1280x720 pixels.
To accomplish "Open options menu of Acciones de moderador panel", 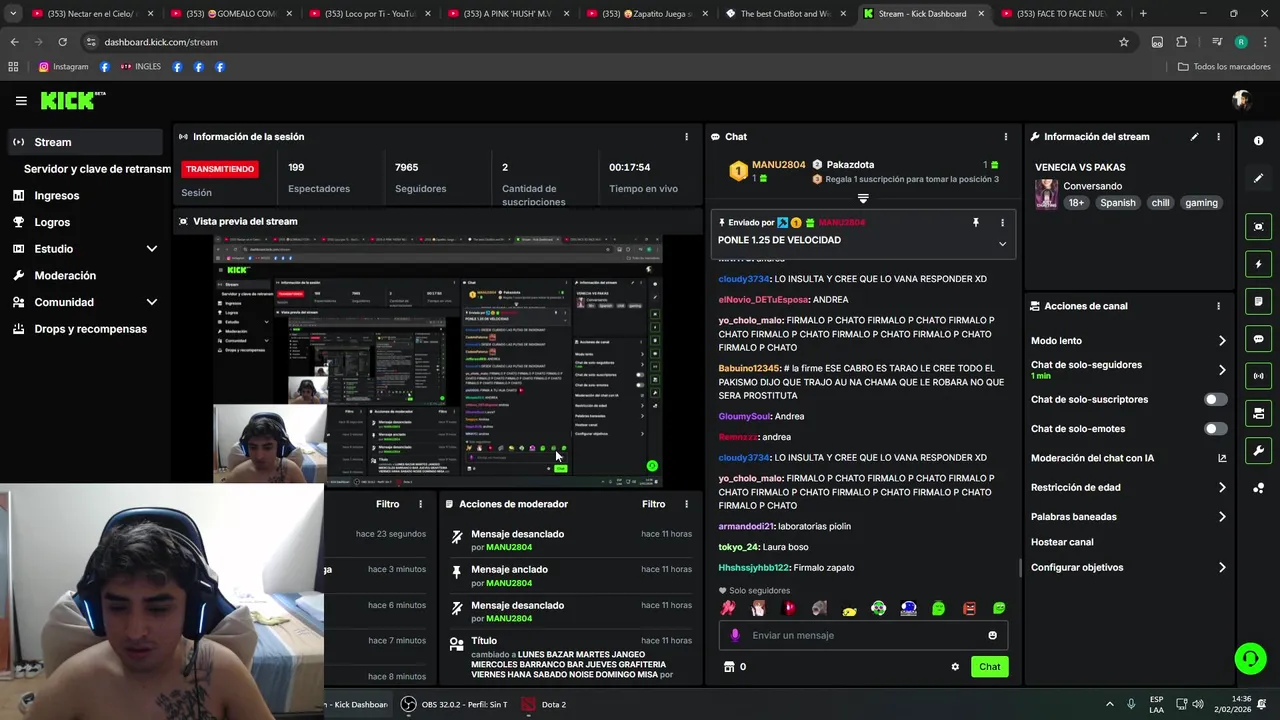I will click(x=686, y=504).
